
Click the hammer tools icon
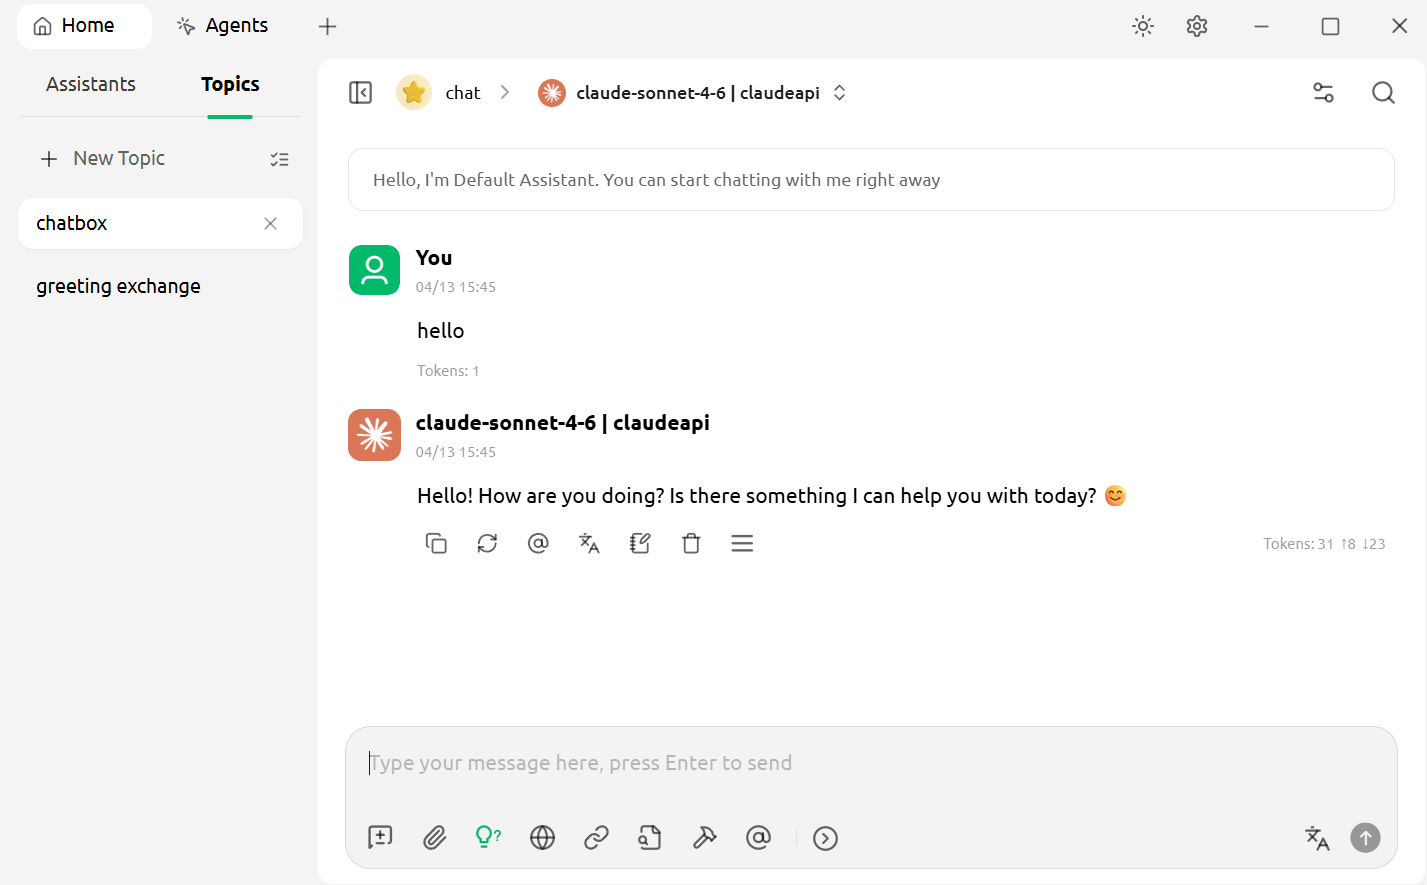tap(705, 837)
